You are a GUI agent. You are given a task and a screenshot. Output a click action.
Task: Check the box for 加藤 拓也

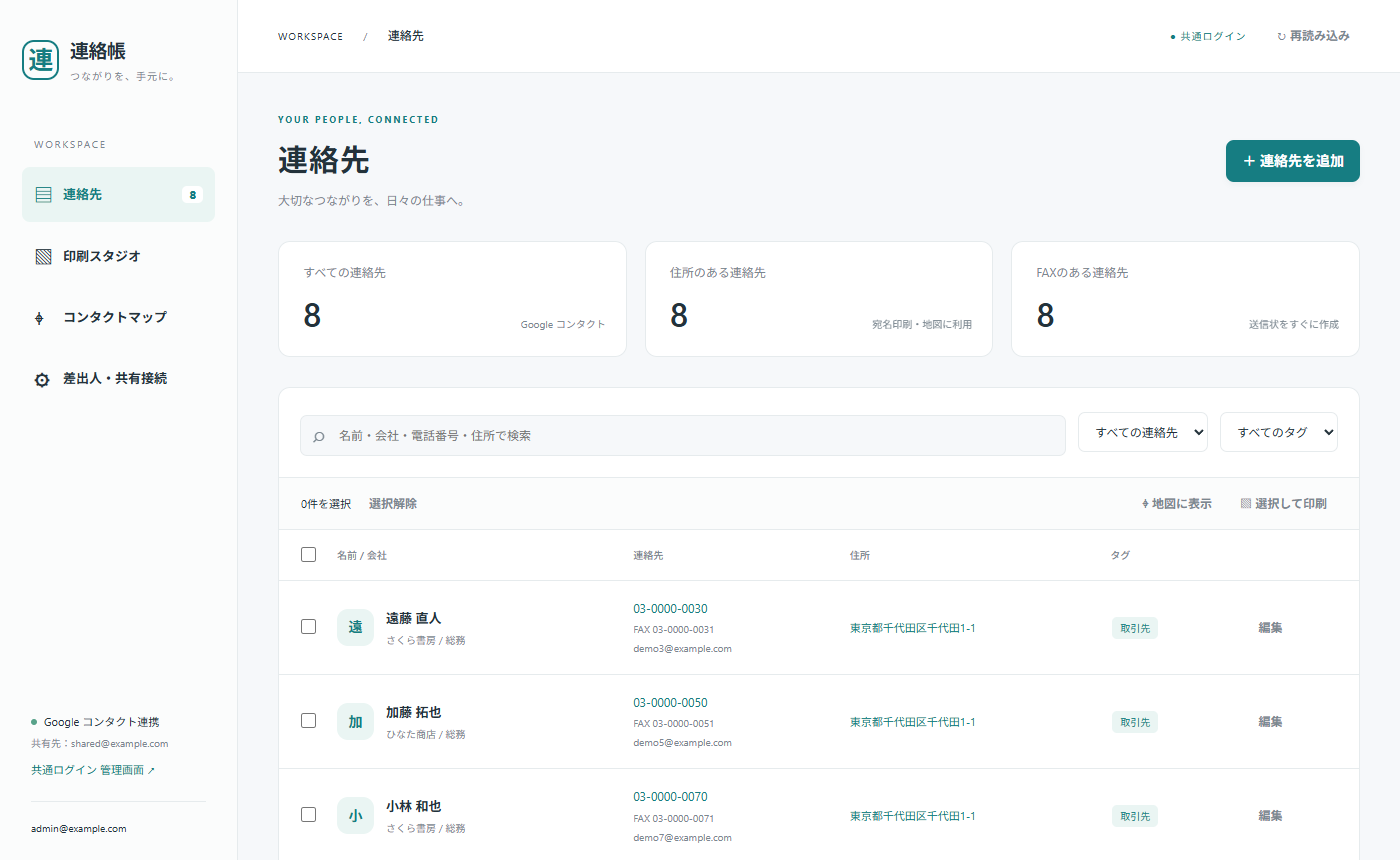[x=308, y=720]
